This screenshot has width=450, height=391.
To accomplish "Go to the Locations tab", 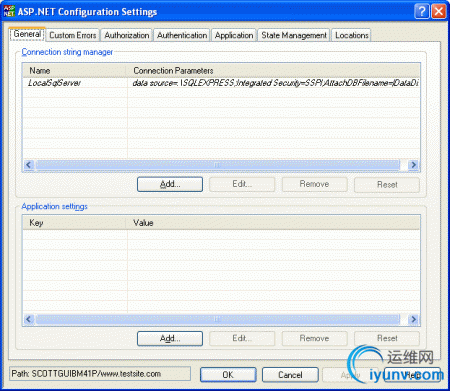I will [352, 35].
